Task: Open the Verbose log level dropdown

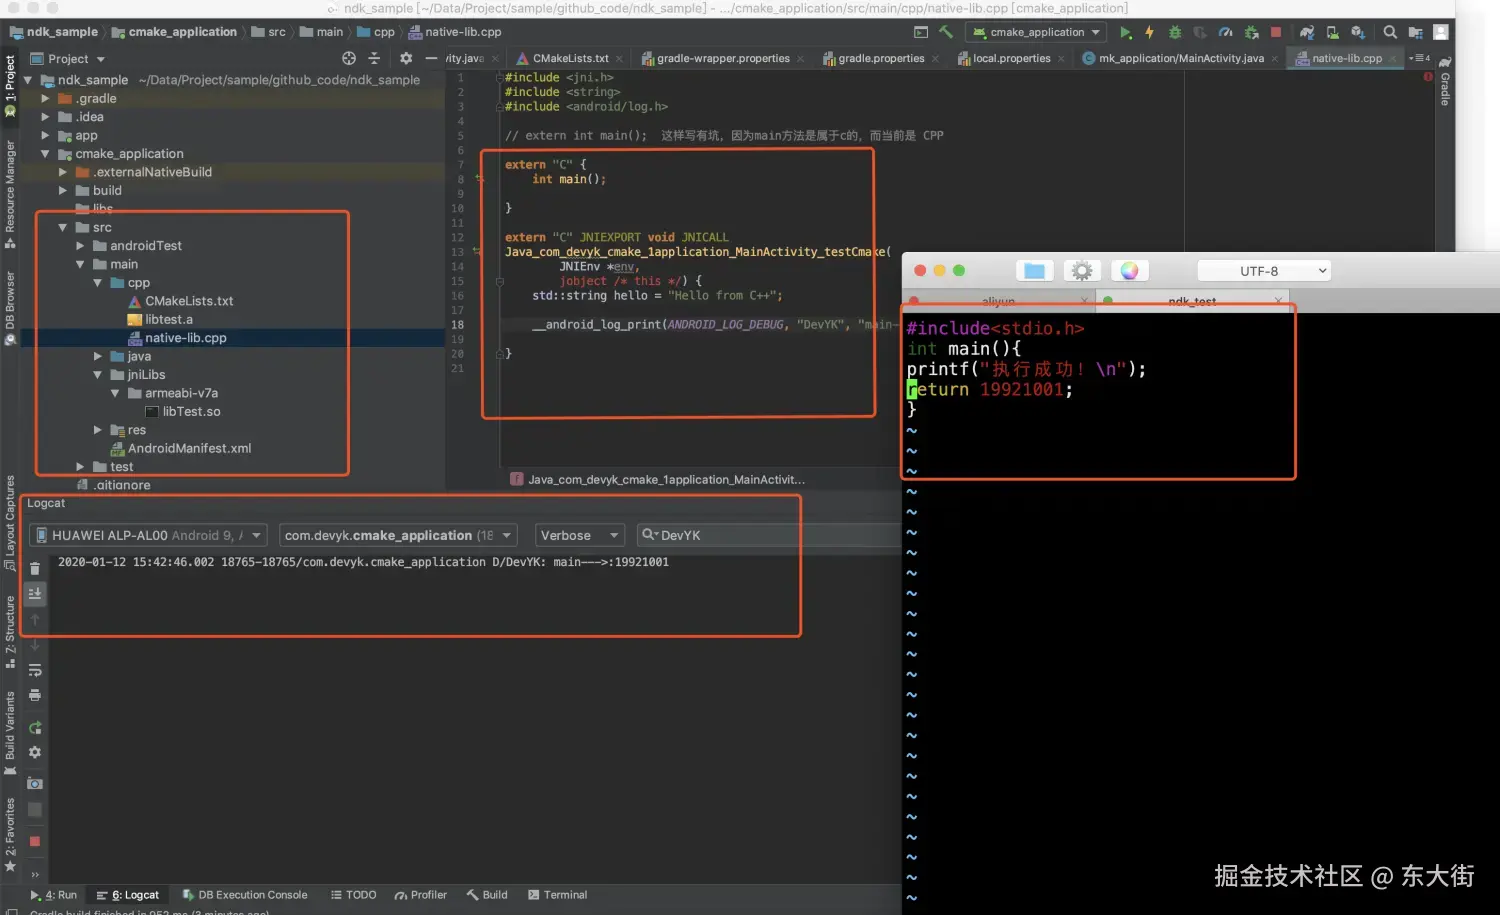Action: click(580, 536)
